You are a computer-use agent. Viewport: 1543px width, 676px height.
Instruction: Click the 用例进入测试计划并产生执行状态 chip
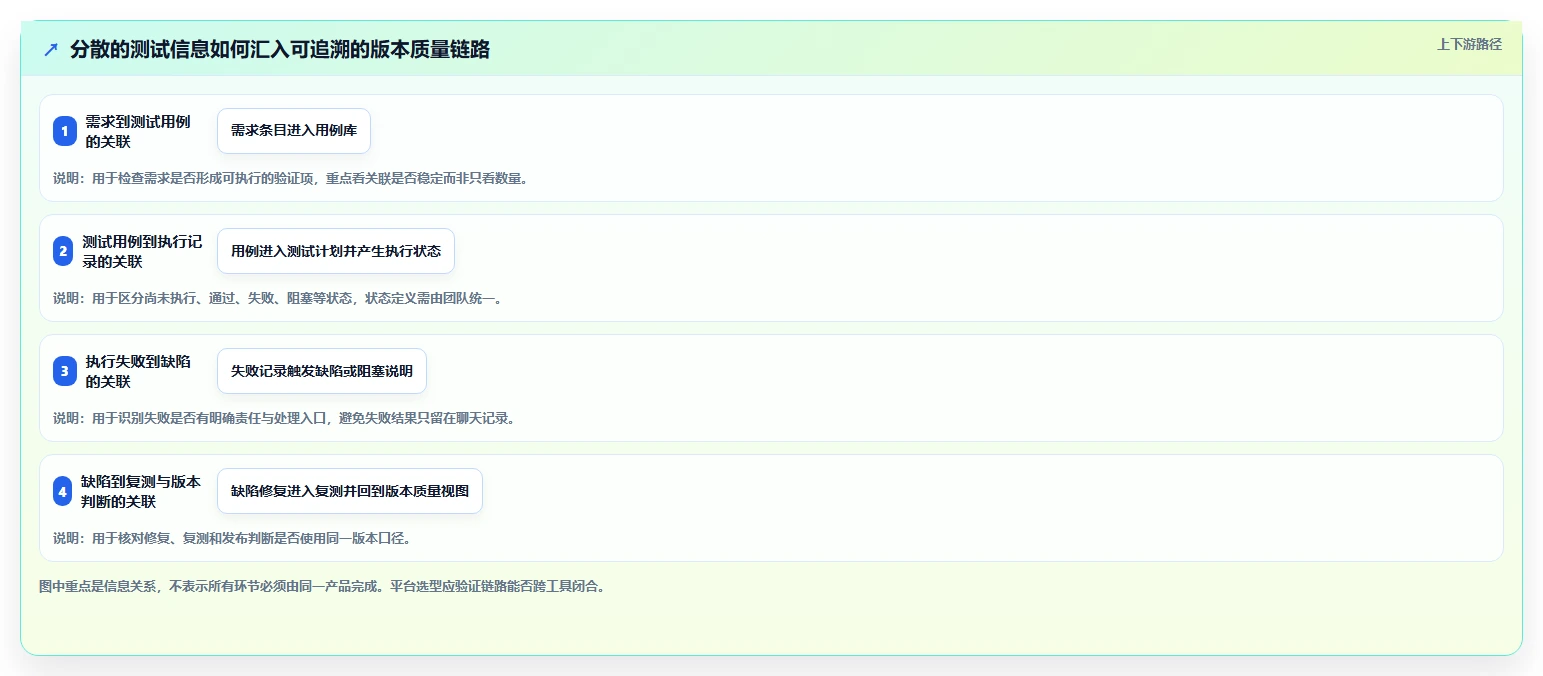coord(336,251)
